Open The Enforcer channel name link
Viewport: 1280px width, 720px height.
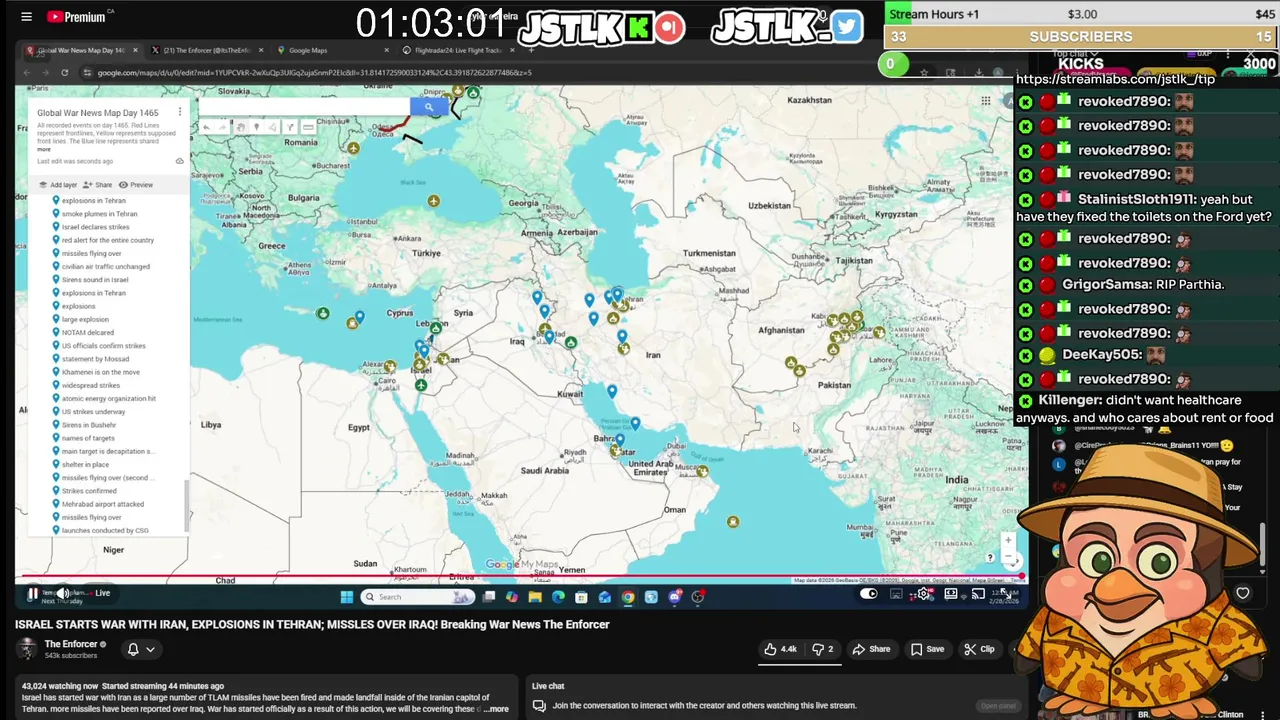(71, 644)
